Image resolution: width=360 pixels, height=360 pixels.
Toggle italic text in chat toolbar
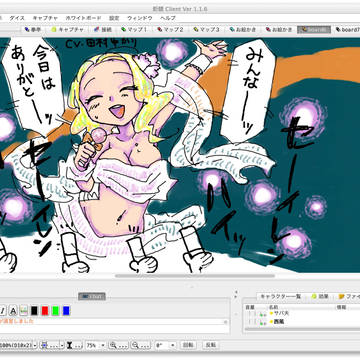click(3, 311)
